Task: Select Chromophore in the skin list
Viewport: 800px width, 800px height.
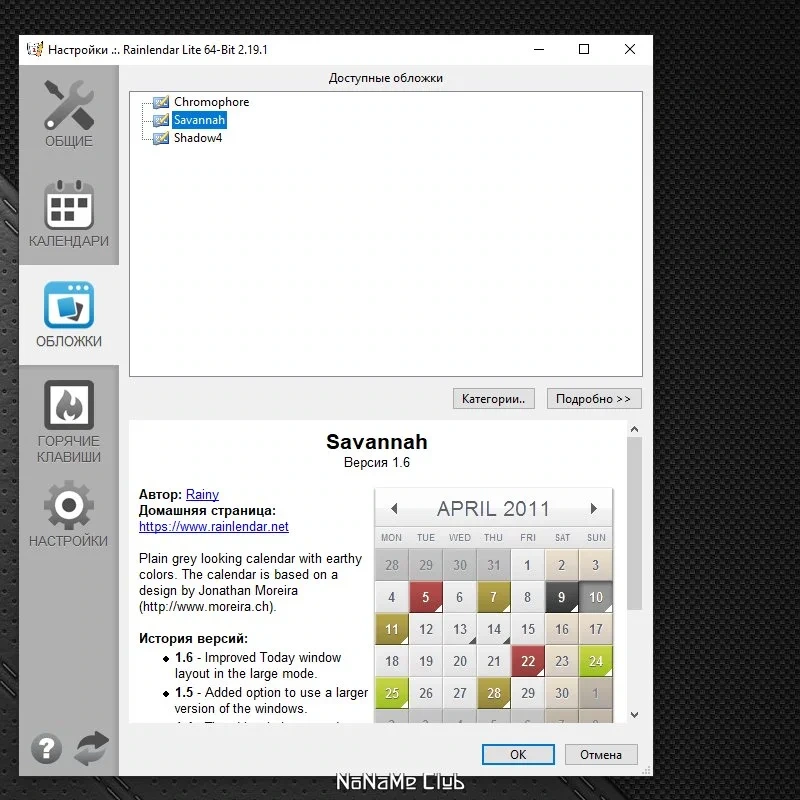Action: [x=211, y=102]
